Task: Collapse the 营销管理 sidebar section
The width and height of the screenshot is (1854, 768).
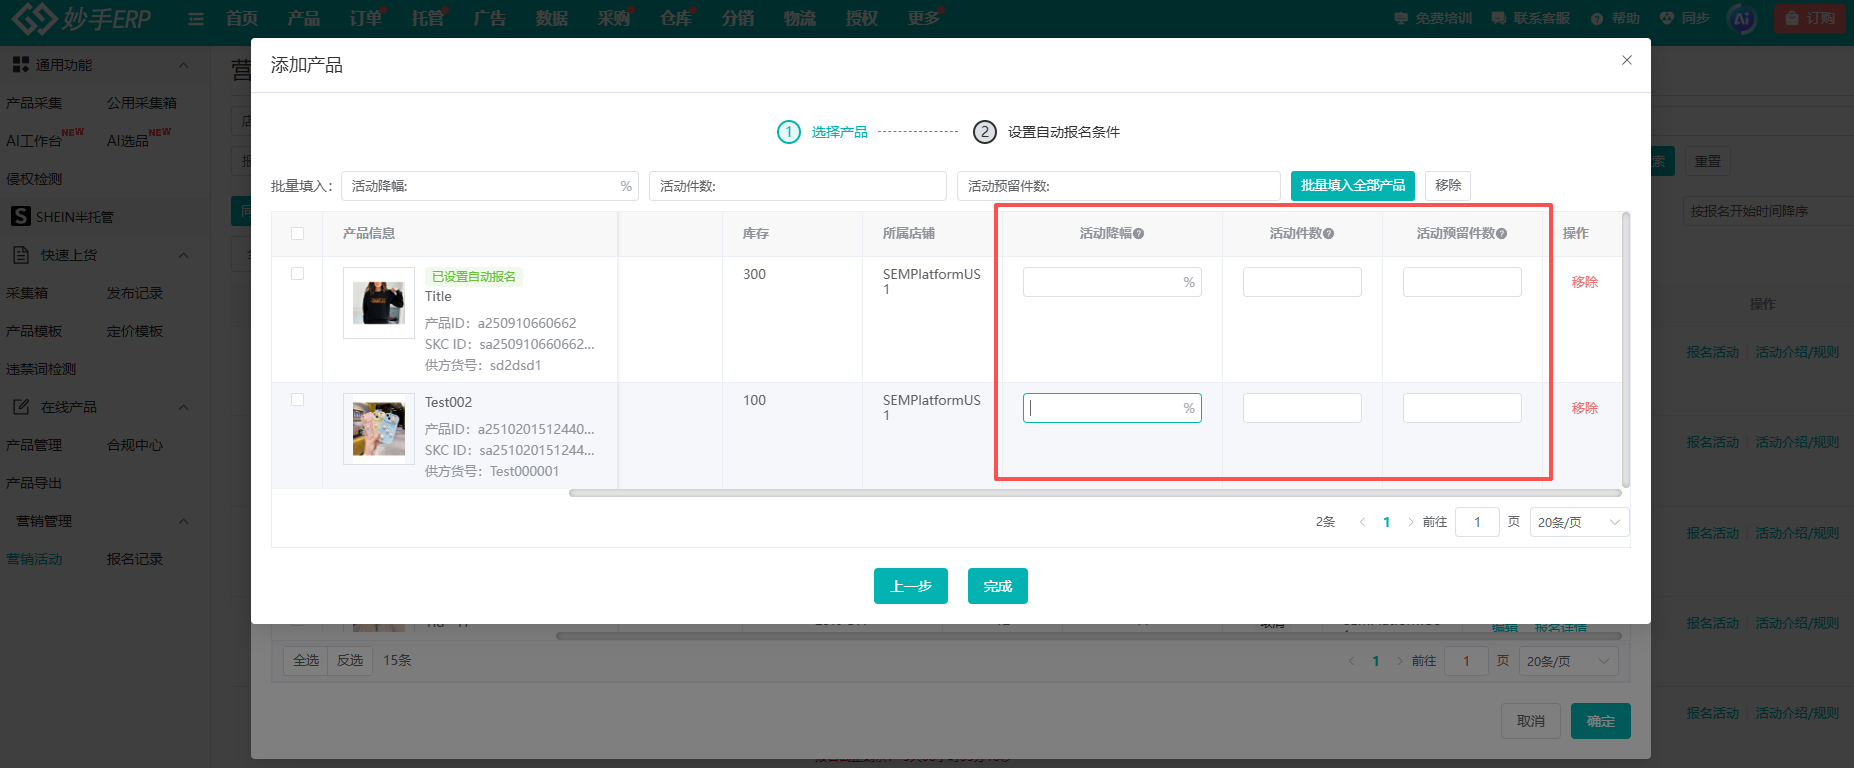Action: tap(183, 521)
